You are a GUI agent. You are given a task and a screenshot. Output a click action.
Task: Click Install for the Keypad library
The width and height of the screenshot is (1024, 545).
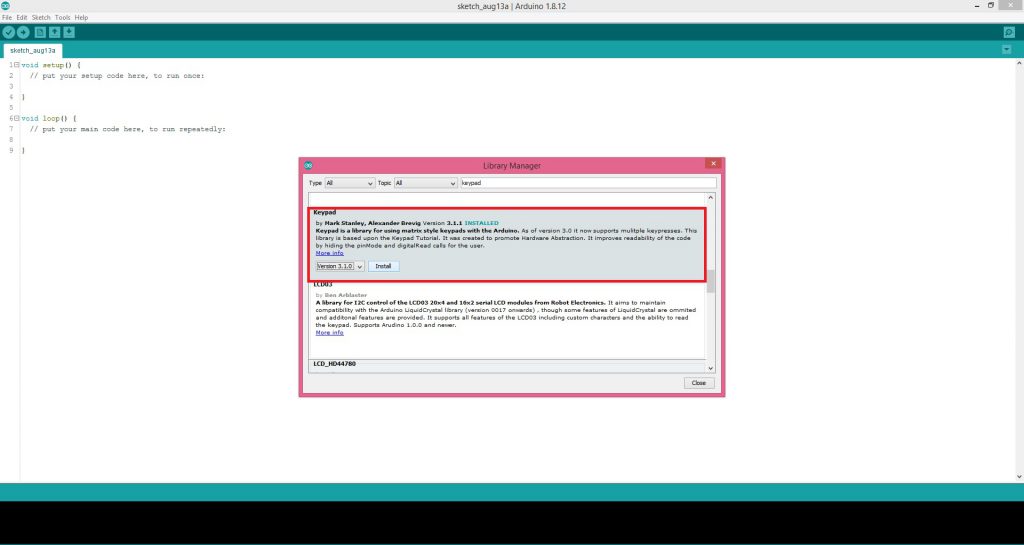(x=384, y=267)
